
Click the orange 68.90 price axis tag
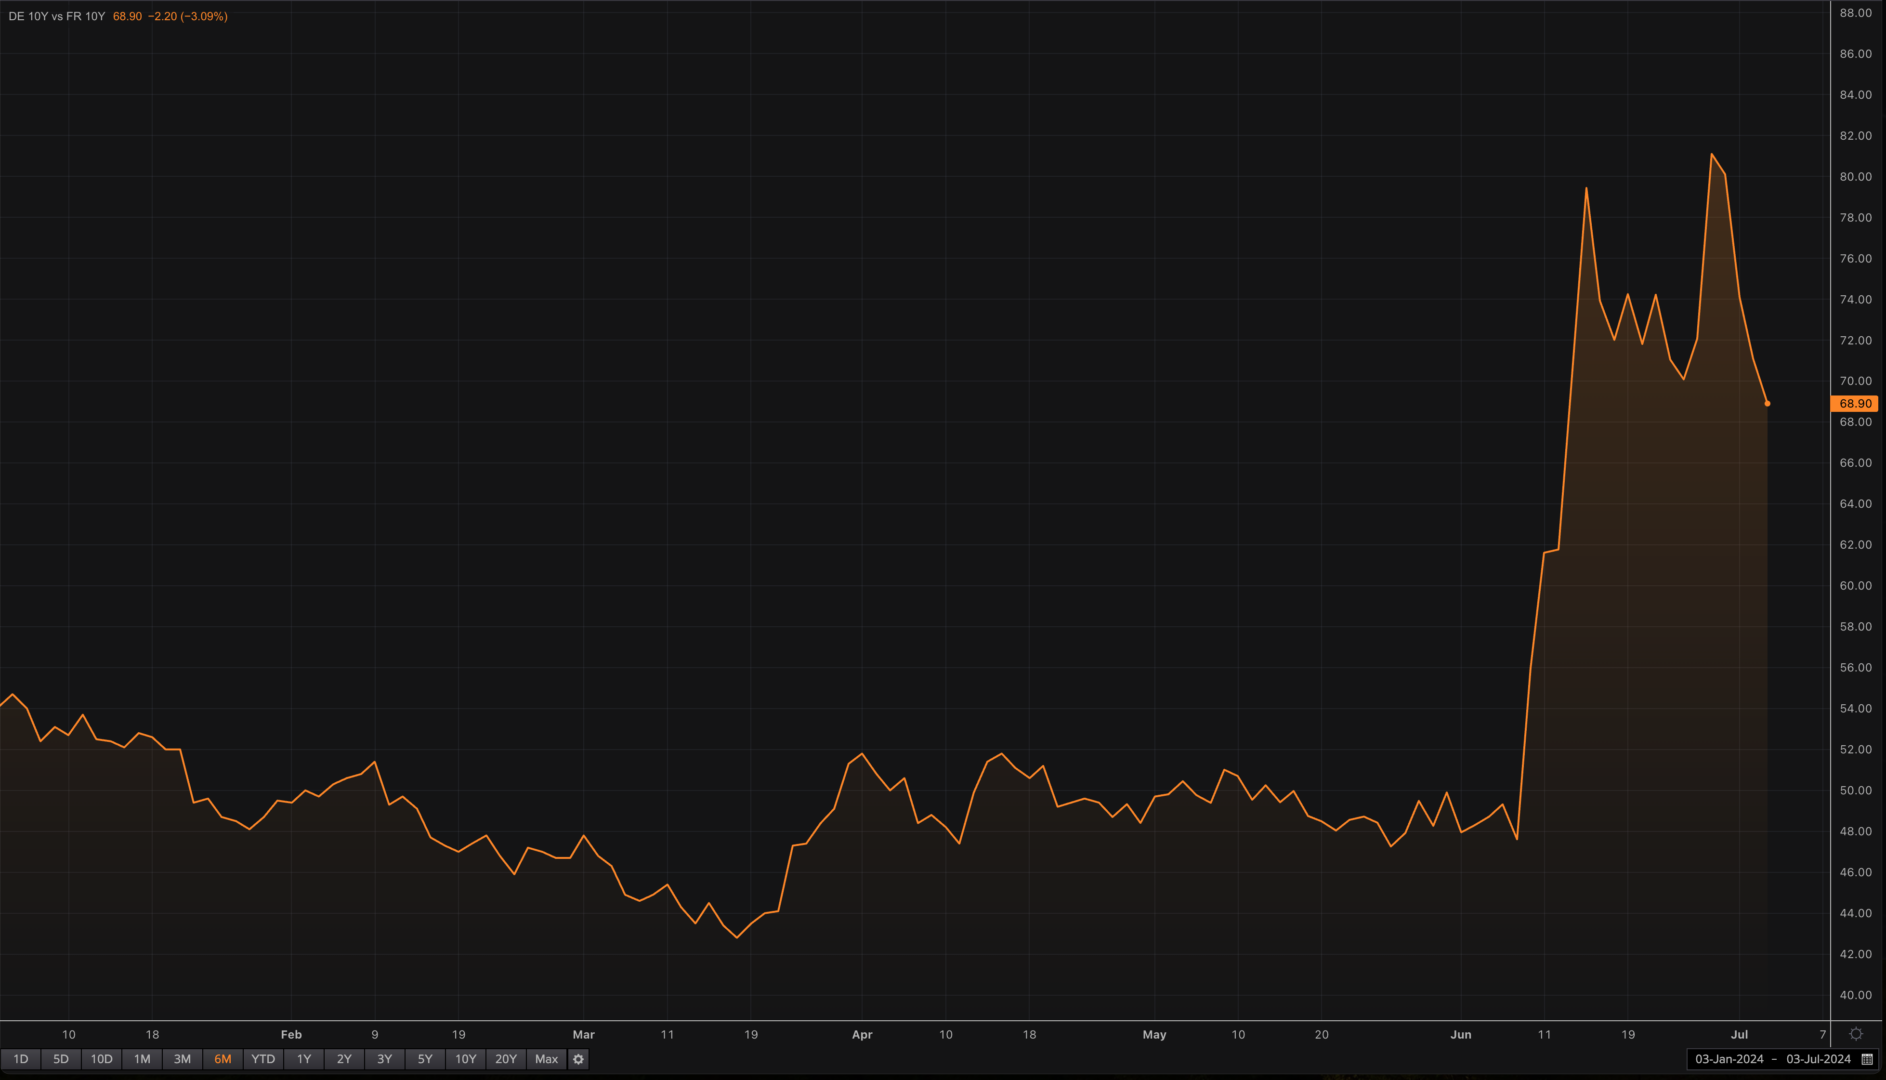click(1855, 404)
